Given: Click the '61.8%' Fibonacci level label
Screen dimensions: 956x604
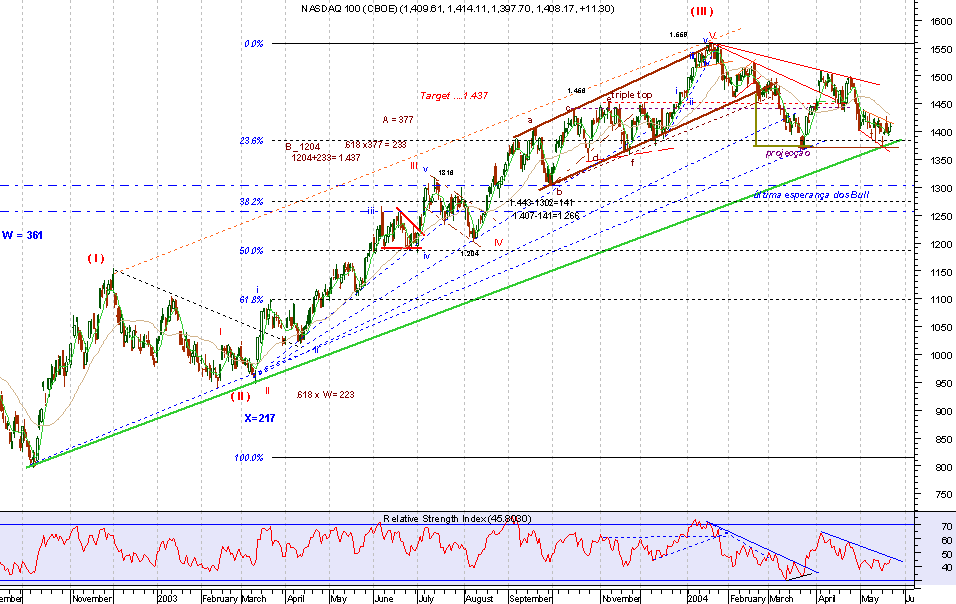Looking at the screenshot, I should (x=251, y=300).
